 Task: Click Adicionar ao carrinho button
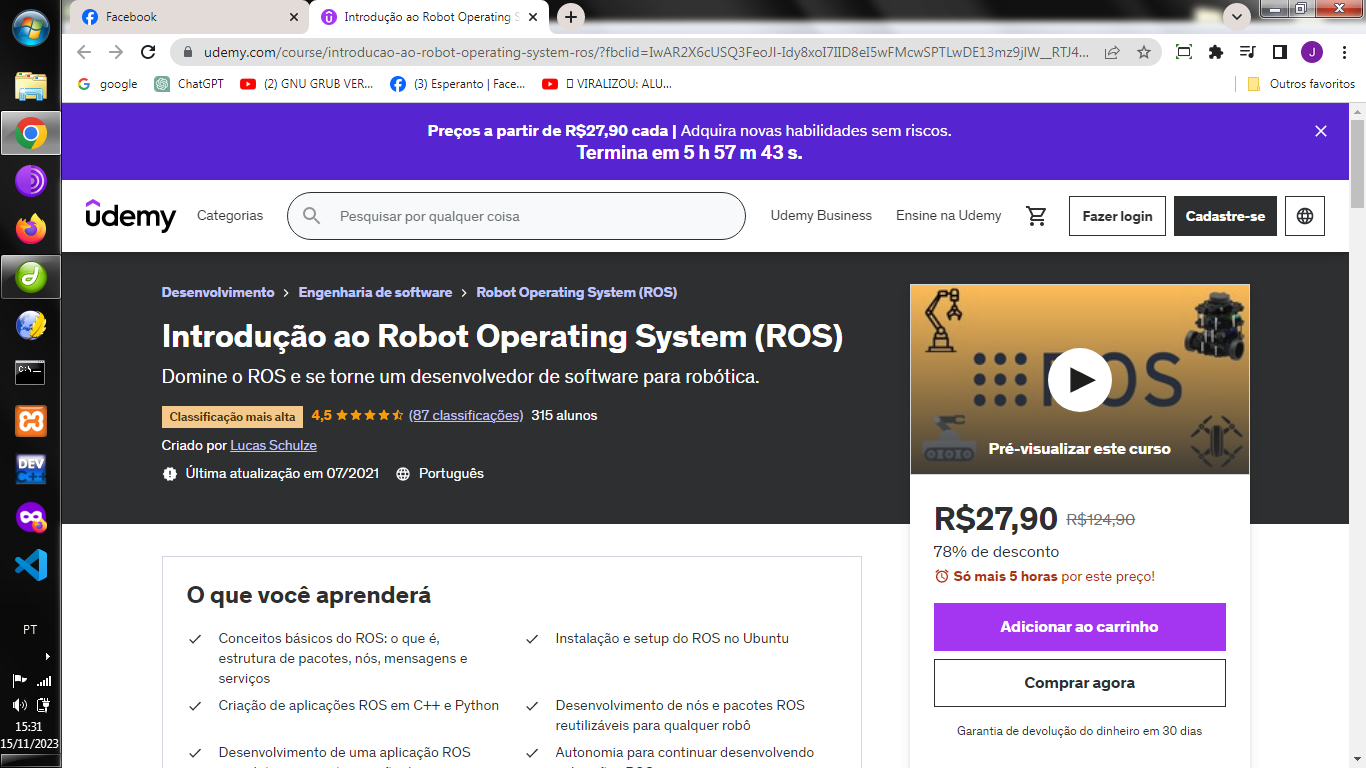pos(1079,627)
